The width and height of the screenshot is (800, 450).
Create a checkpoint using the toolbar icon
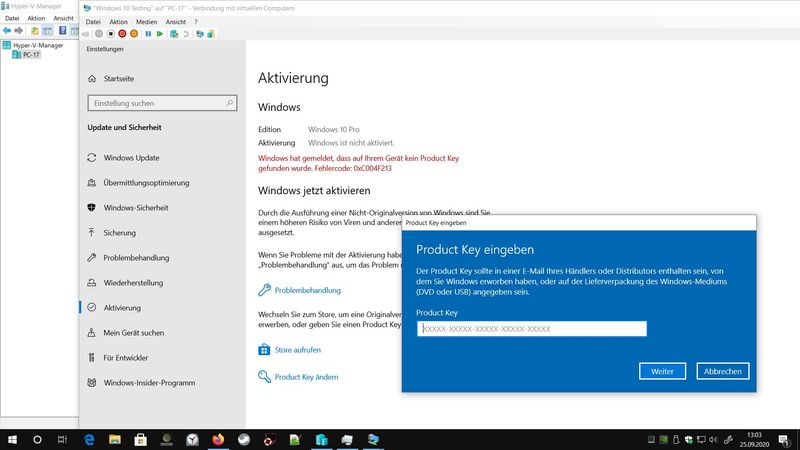pos(174,34)
